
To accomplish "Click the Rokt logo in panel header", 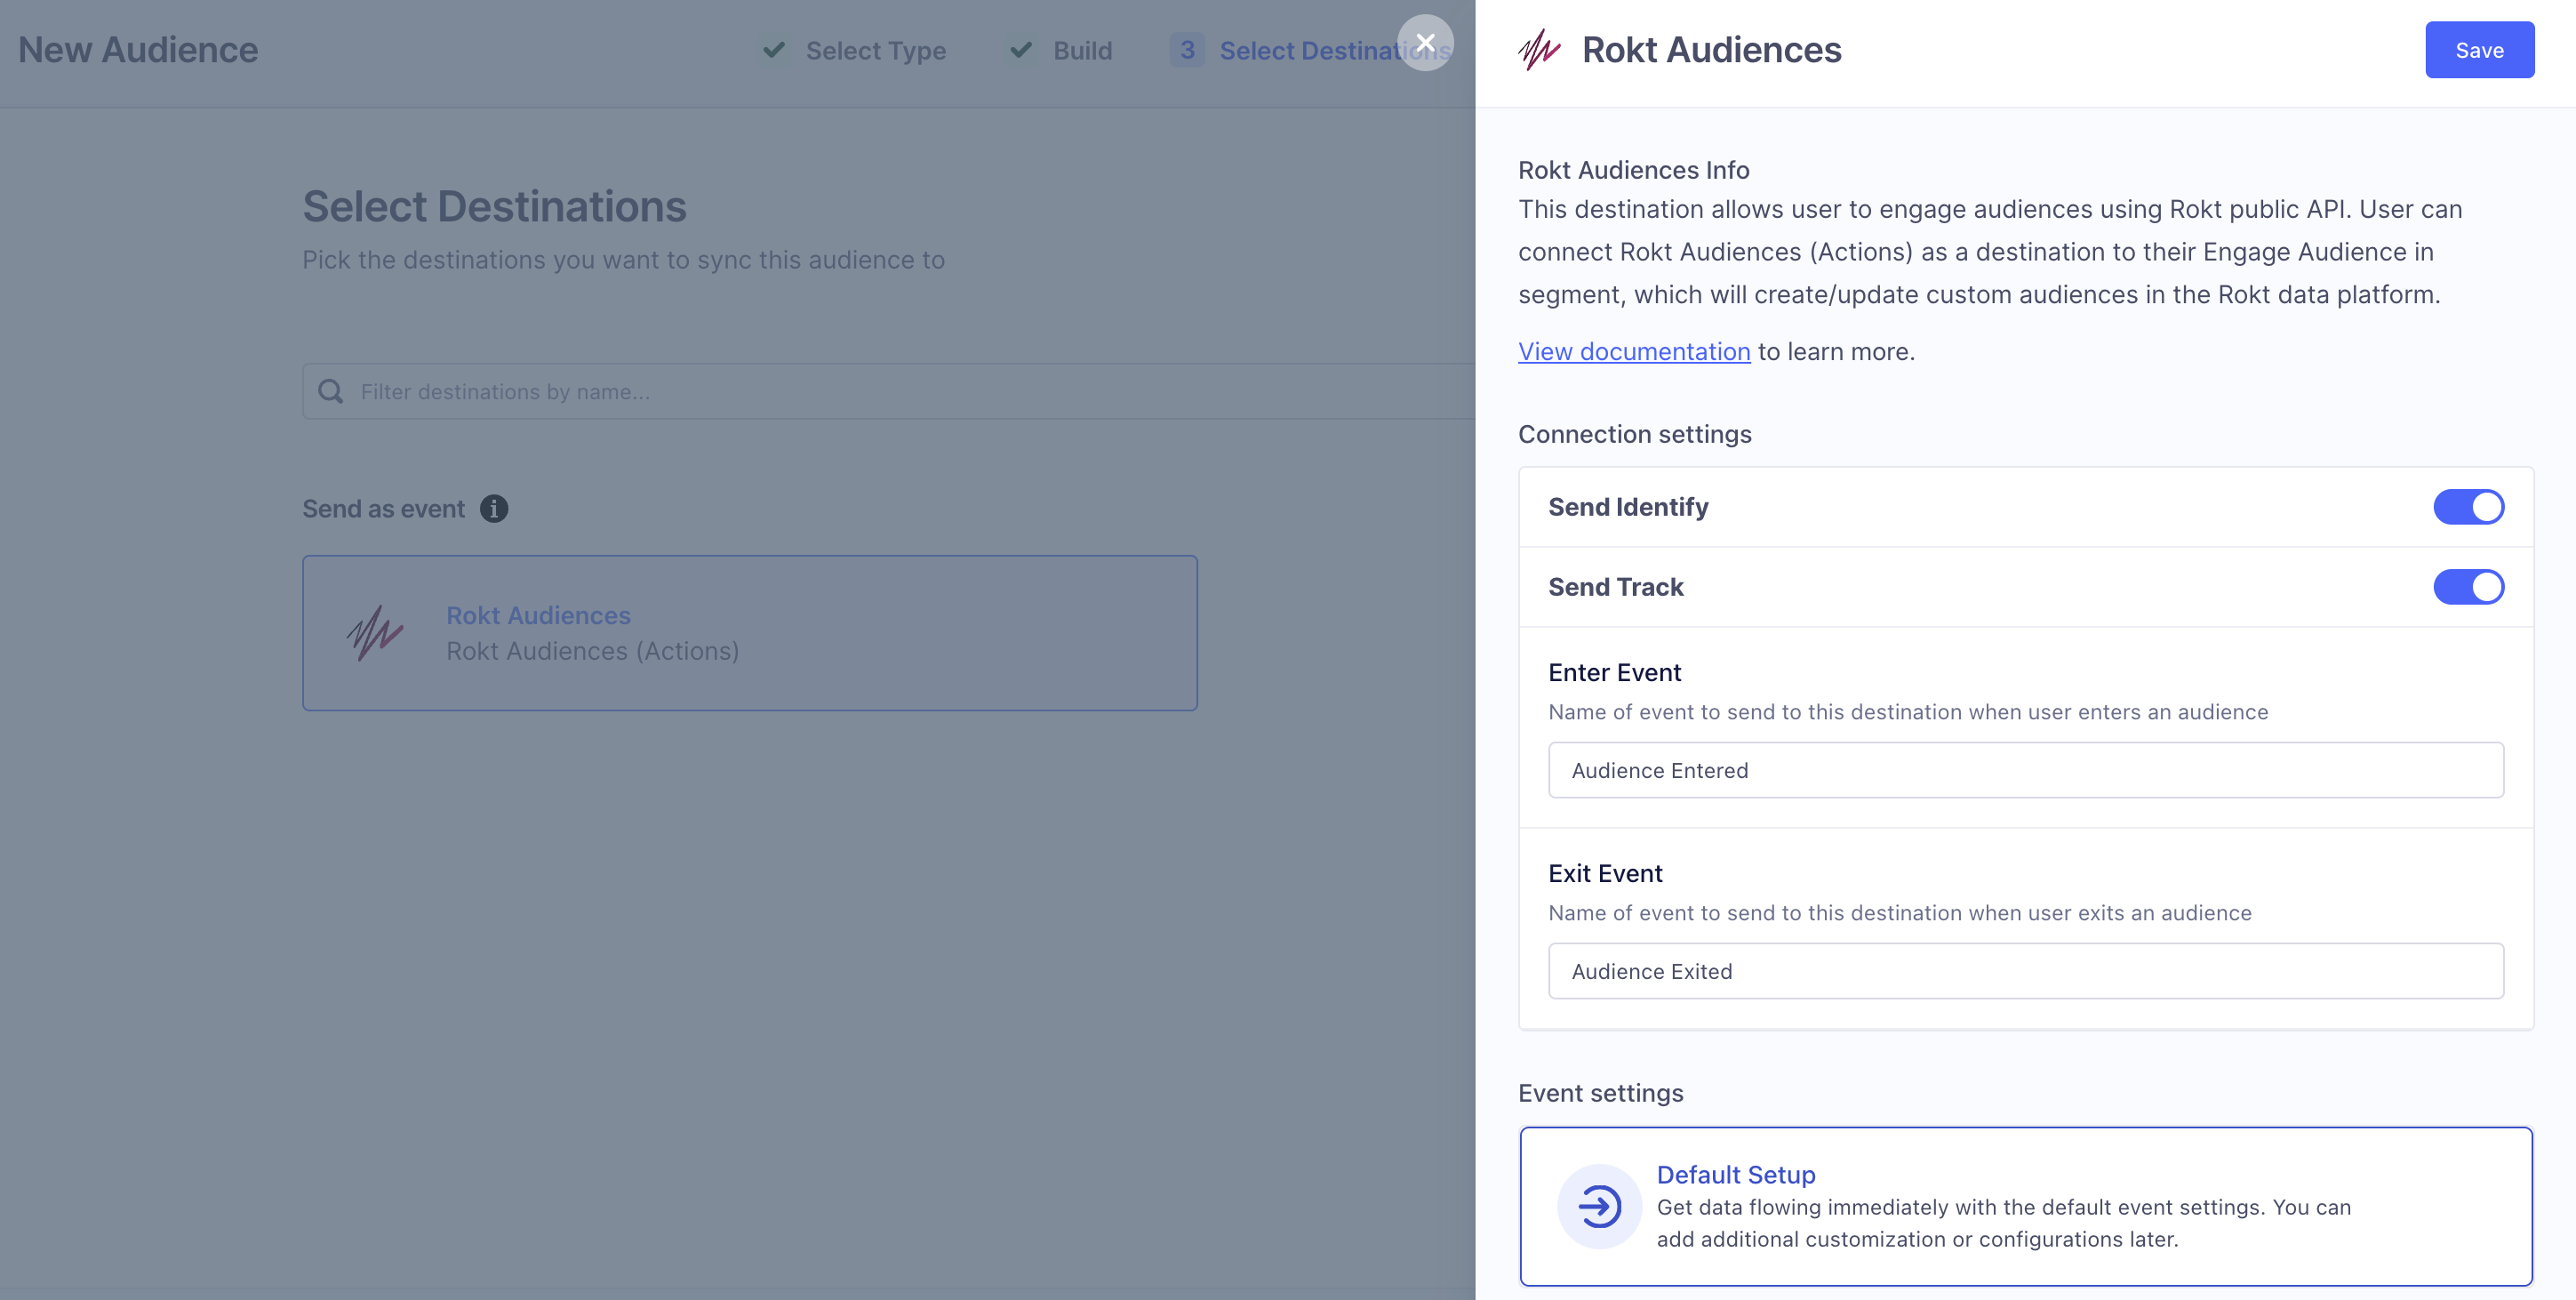I will pyautogui.click(x=1539, y=49).
